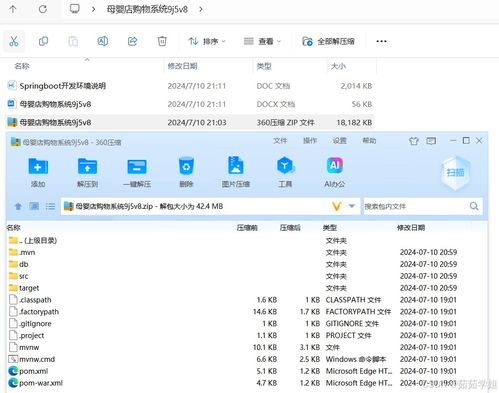Click the Share icon in Explorer toolbar
499x393 pixels.
[x=132, y=41]
